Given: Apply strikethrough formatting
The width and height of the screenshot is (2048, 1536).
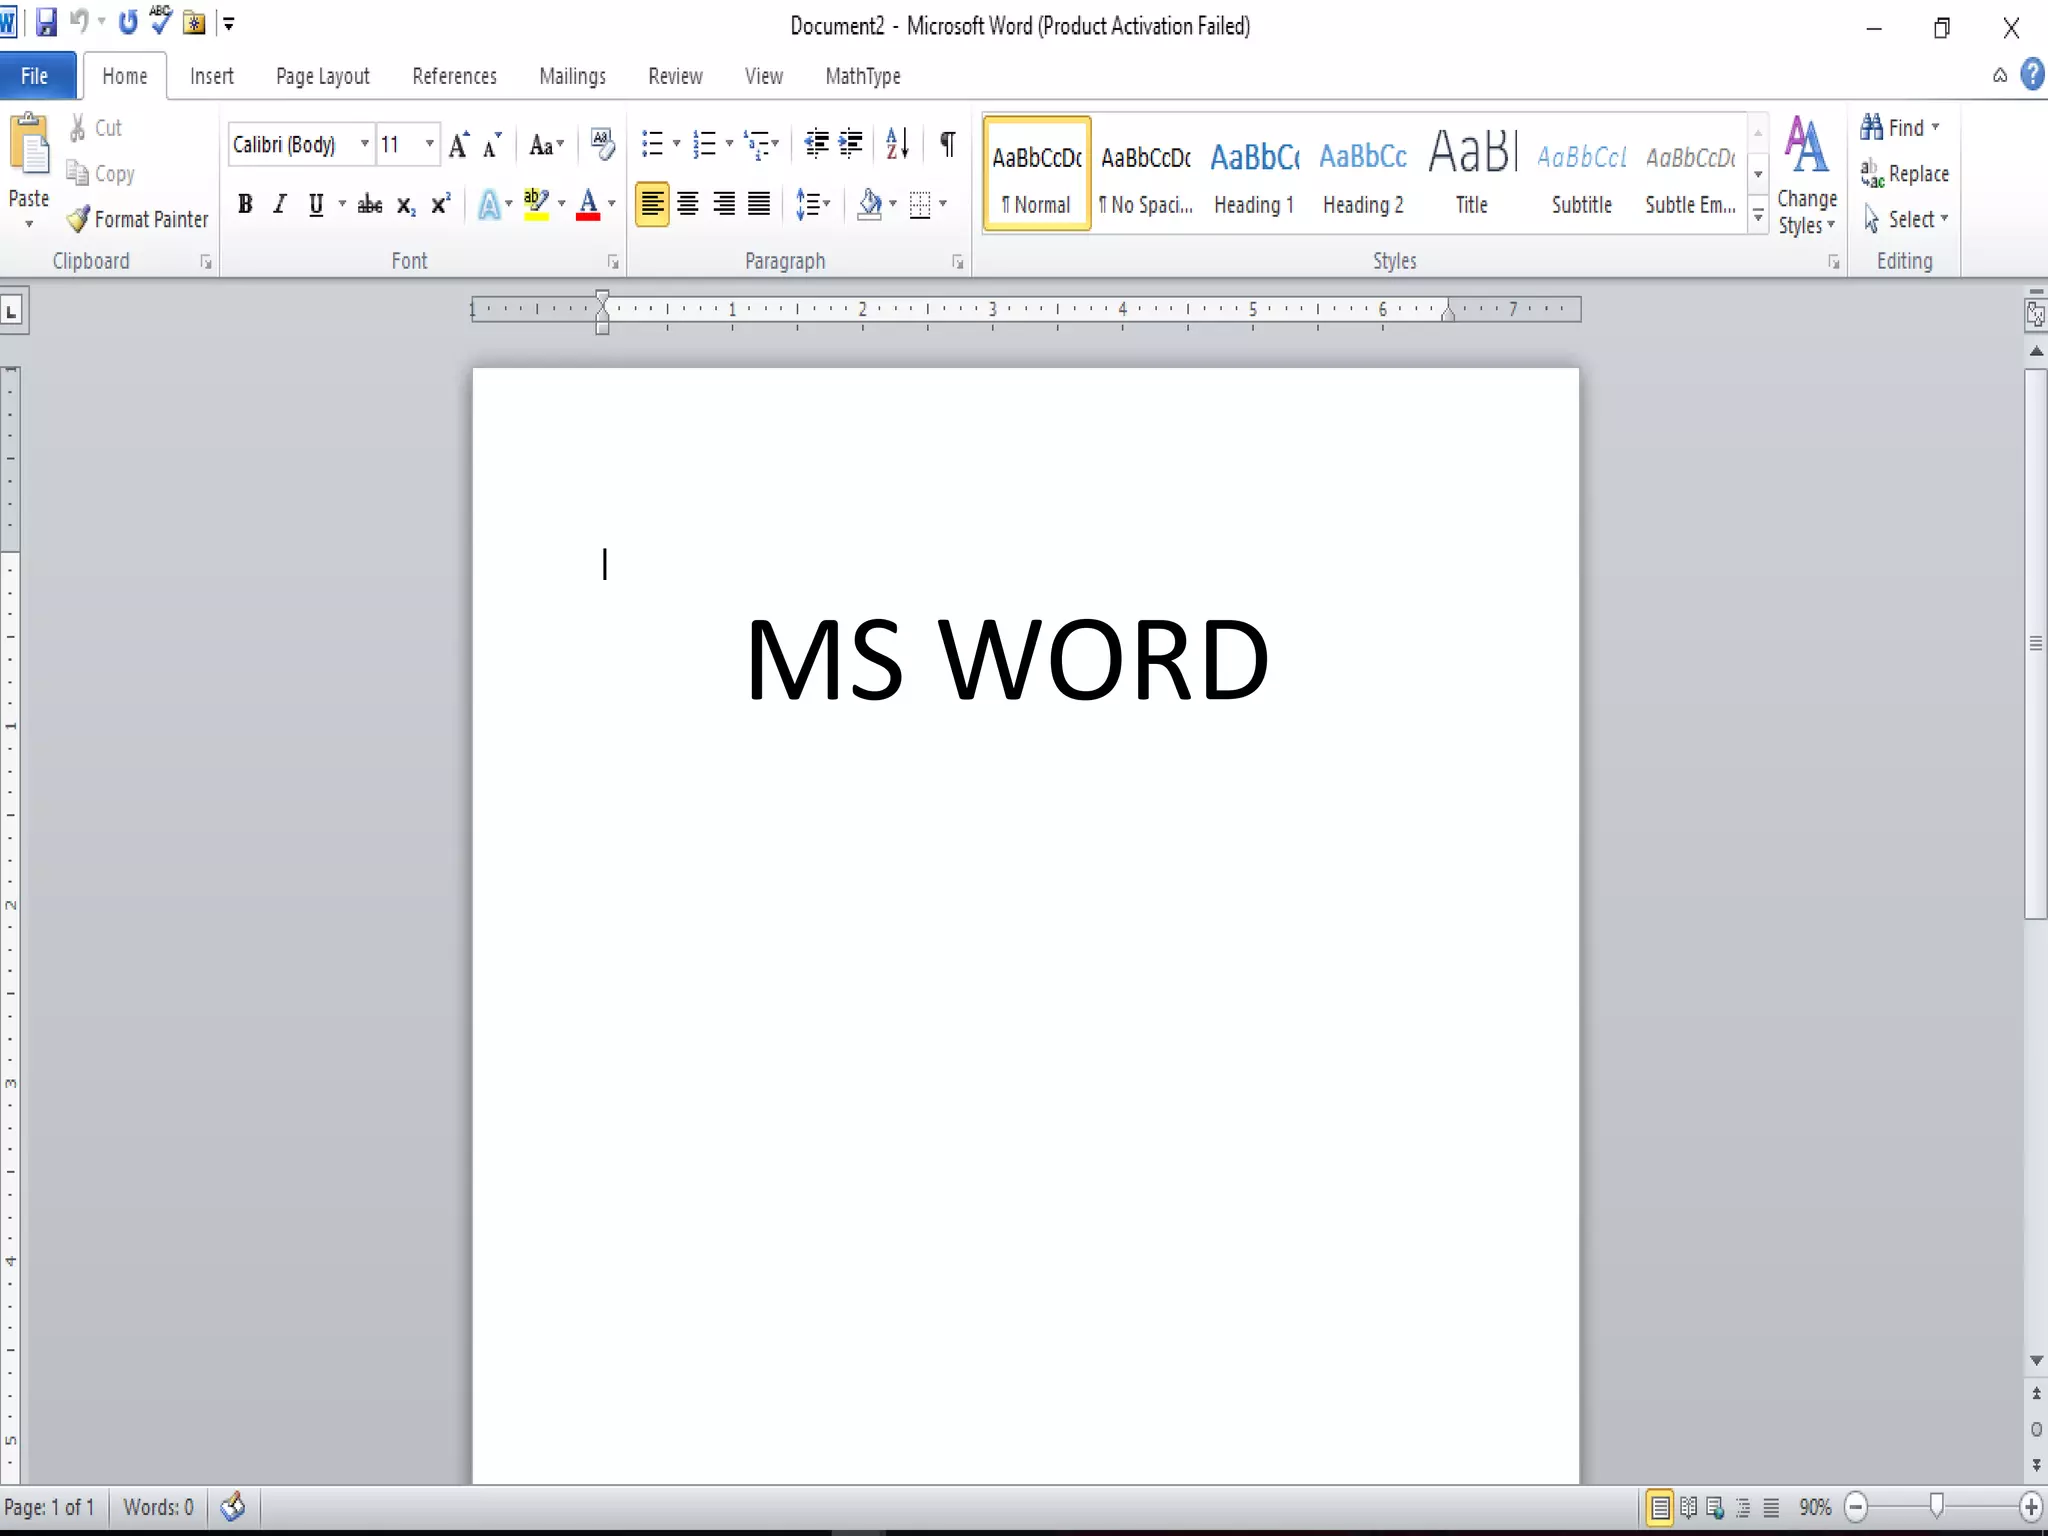Looking at the screenshot, I should [x=370, y=205].
